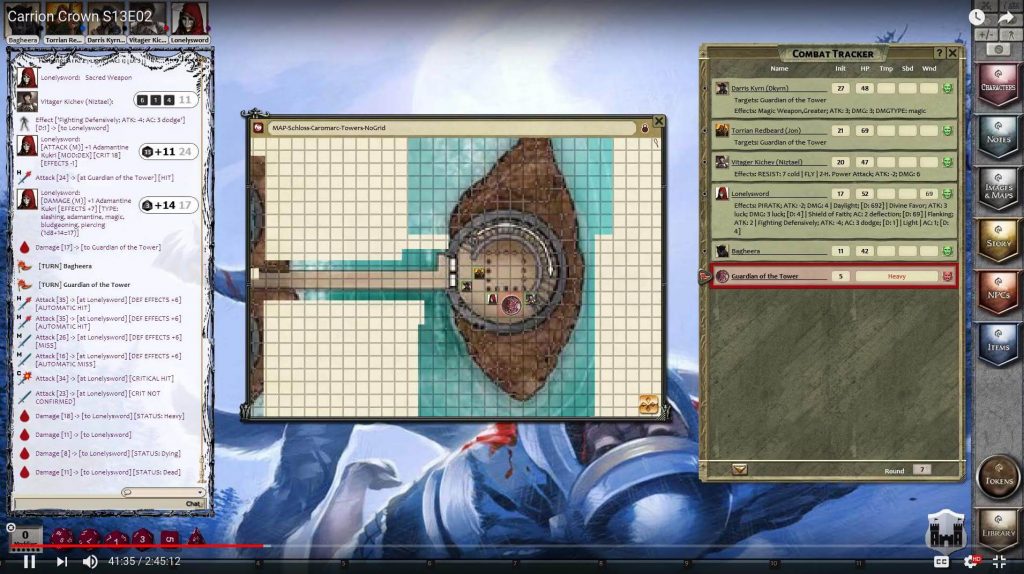Click the Round counter field 7
Viewport: 1024px width, 574px height.
921,470
